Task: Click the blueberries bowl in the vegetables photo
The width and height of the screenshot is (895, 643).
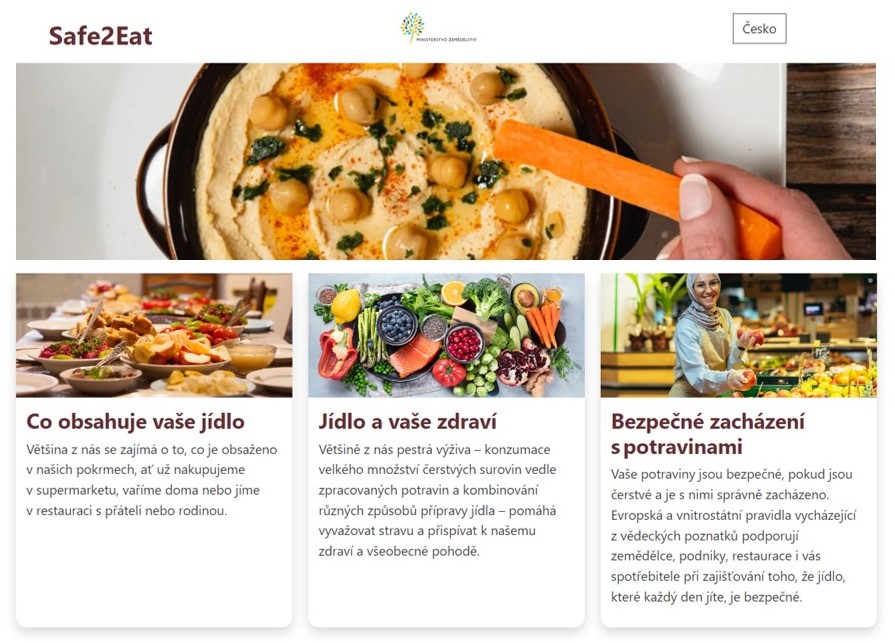Action: pyautogui.click(x=397, y=325)
